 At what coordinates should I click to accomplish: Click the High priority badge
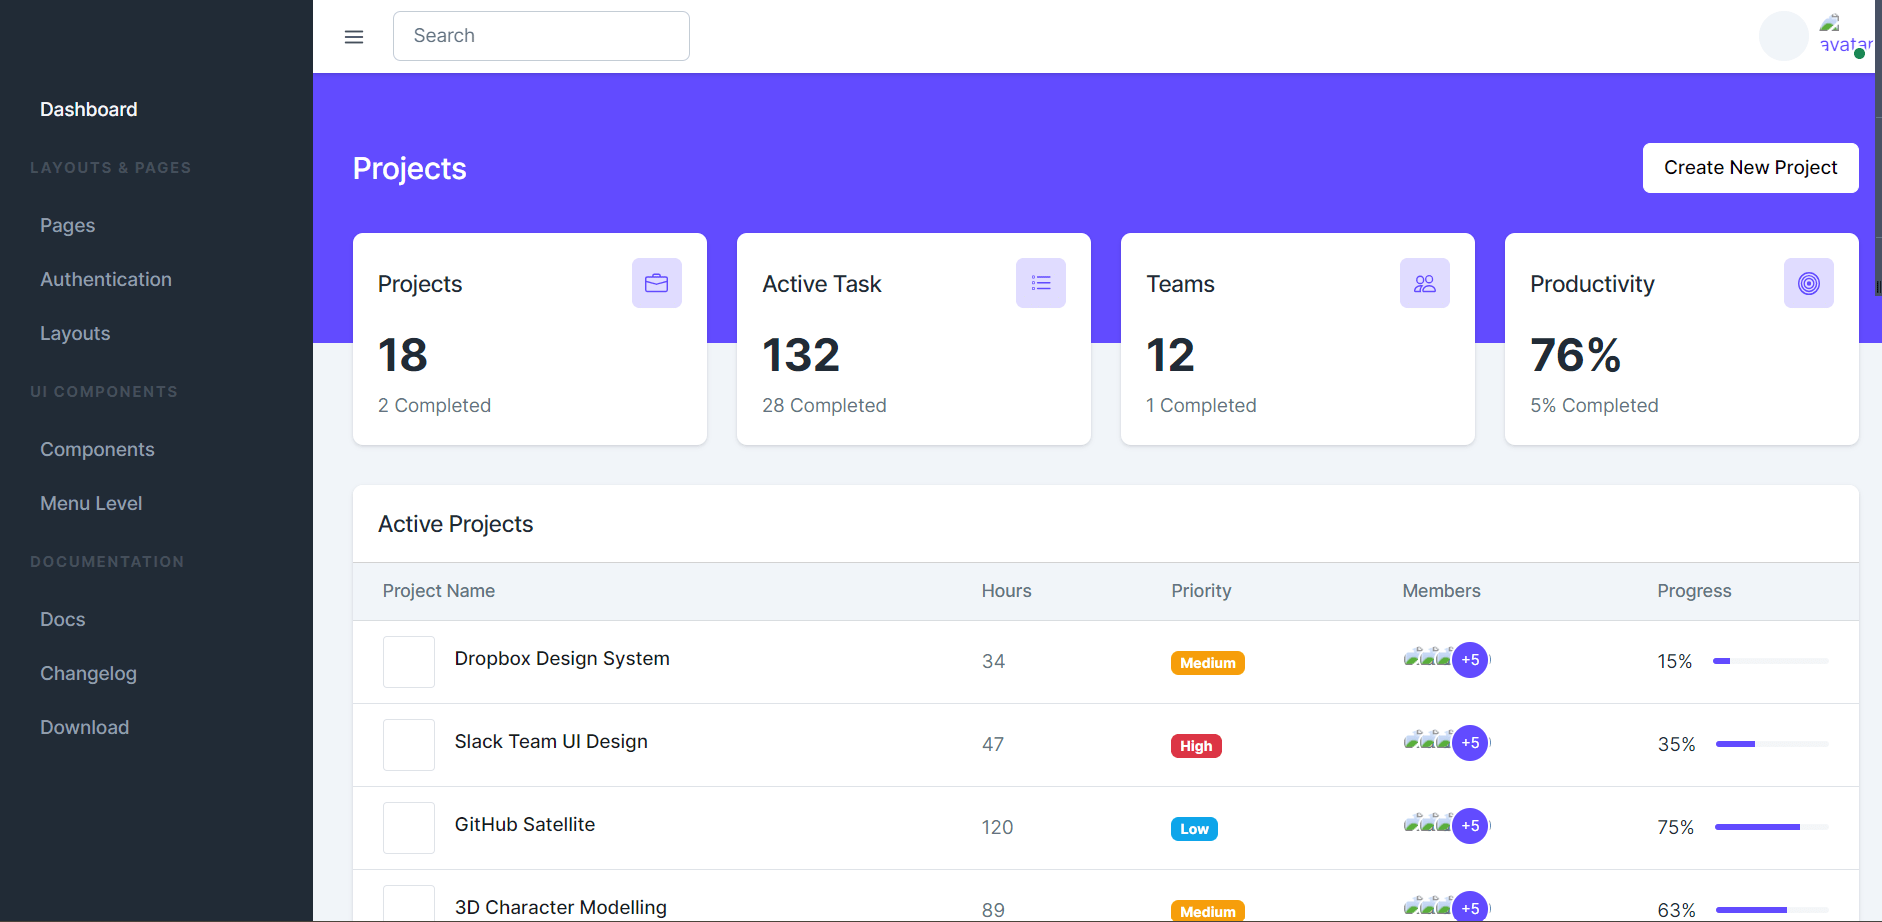1196,746
